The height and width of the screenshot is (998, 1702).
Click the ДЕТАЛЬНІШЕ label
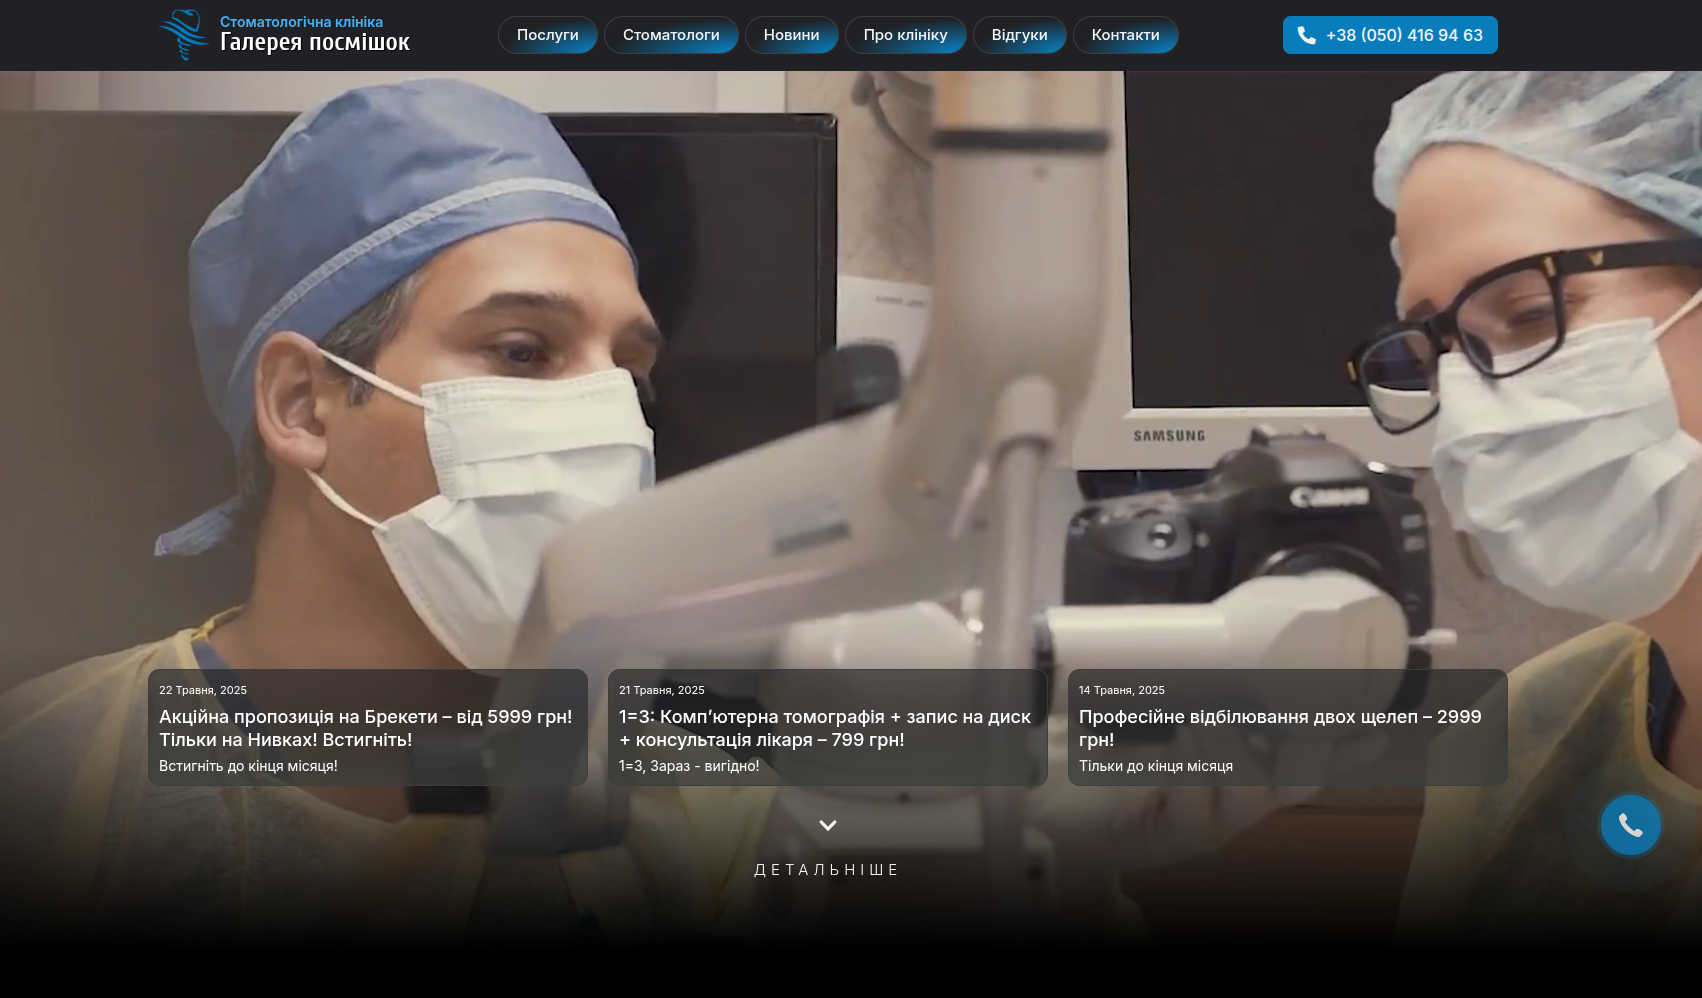827,870
